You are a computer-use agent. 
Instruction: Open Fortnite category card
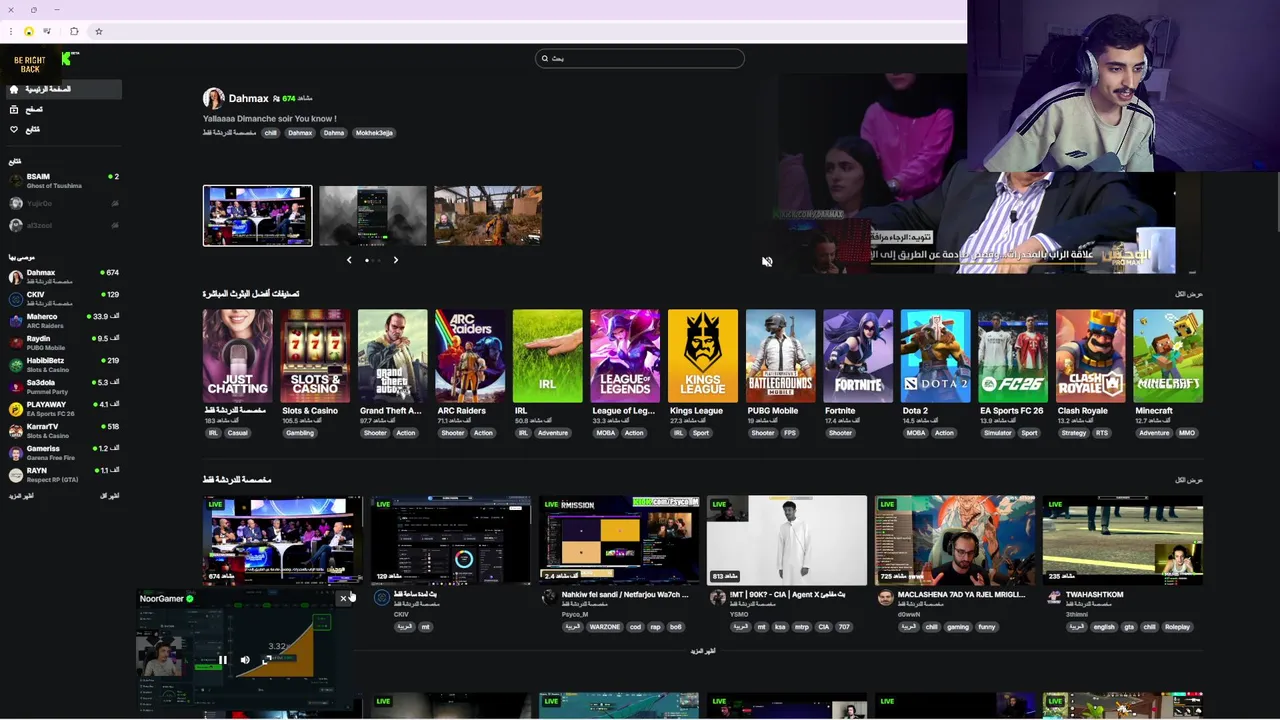(858, 356)
